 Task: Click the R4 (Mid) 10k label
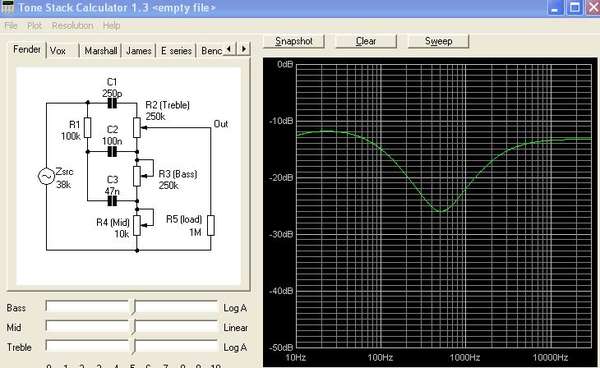113,228
